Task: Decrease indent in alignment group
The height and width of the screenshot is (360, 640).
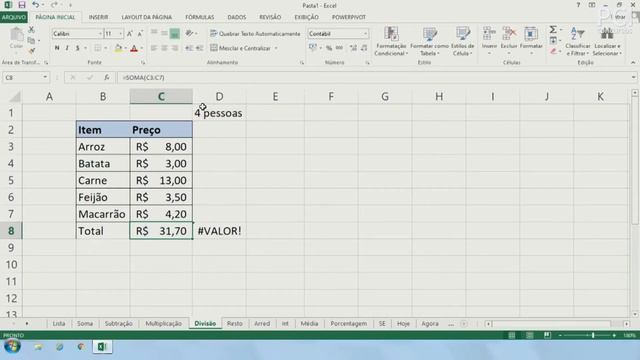Action: (x=189, y=48)
